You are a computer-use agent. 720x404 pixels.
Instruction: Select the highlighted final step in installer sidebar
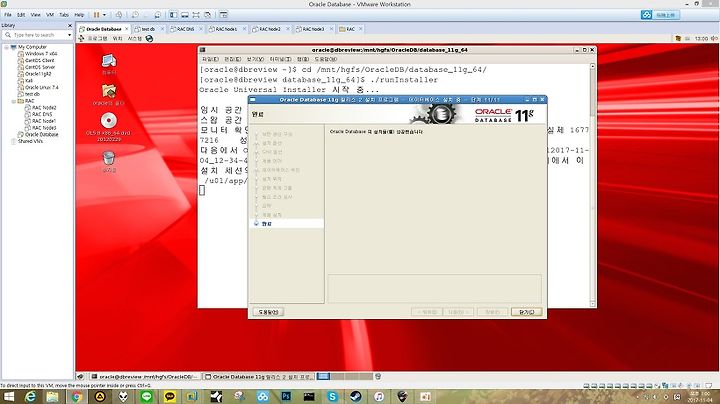pyautogui.click(x=287, y=224)
